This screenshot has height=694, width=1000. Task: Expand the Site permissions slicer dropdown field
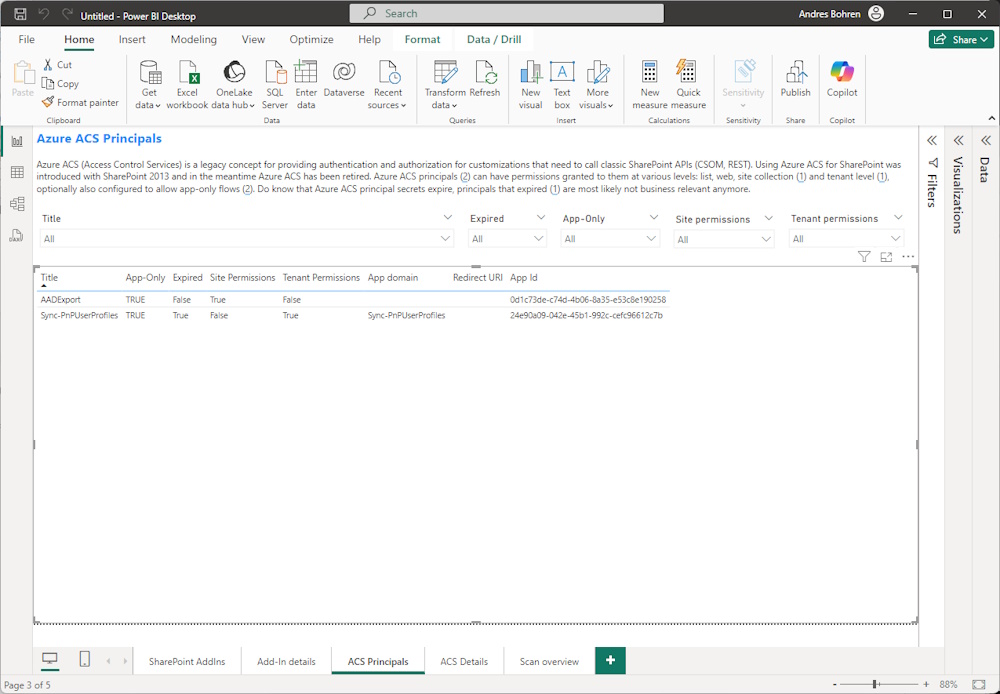click(724, 239)
